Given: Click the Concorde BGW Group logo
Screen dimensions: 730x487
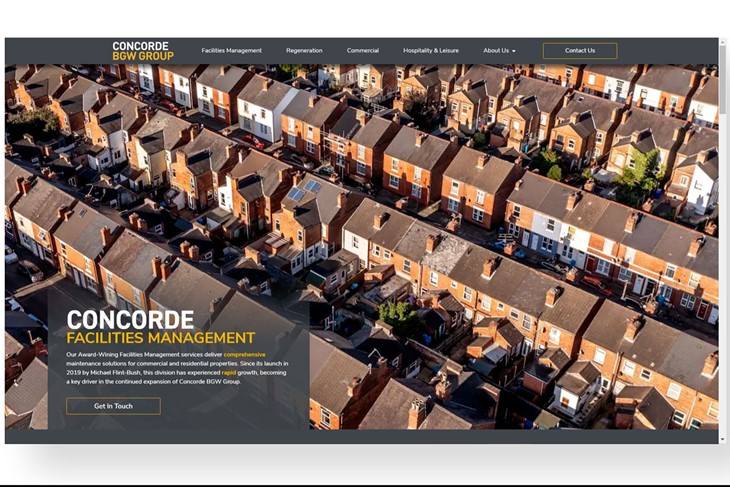Looking at the screenshot, I should [143, 51].
